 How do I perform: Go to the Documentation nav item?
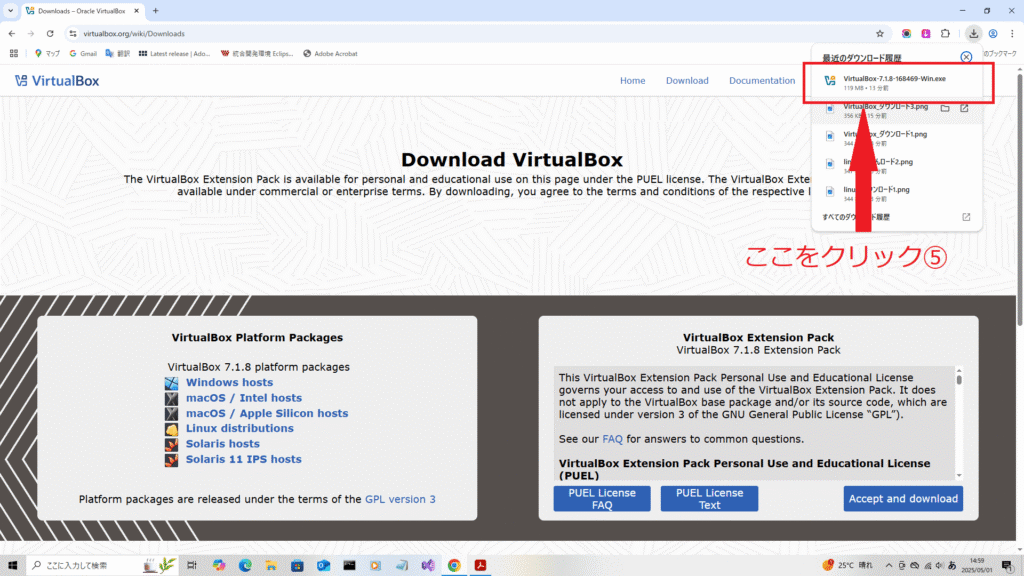click(762, 80)
